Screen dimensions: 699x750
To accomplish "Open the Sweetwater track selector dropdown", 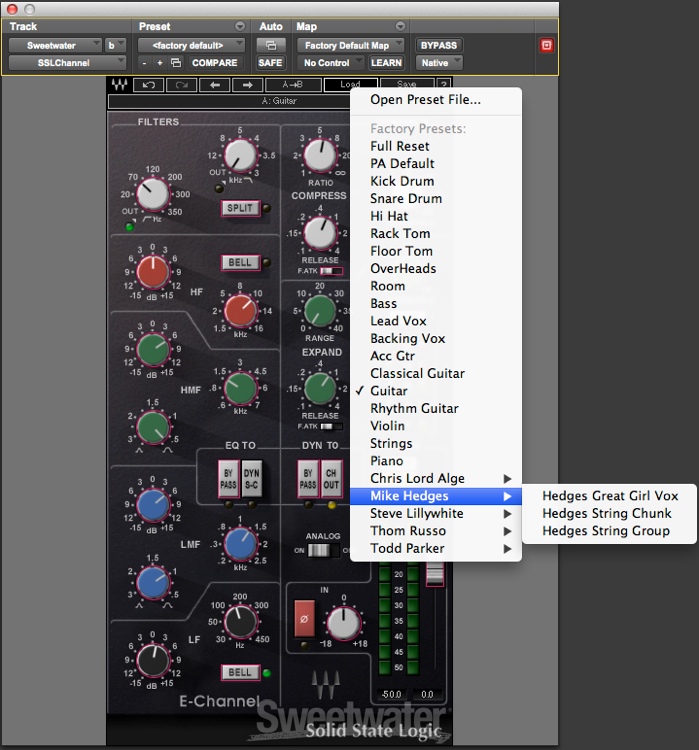I will (55, 45).
